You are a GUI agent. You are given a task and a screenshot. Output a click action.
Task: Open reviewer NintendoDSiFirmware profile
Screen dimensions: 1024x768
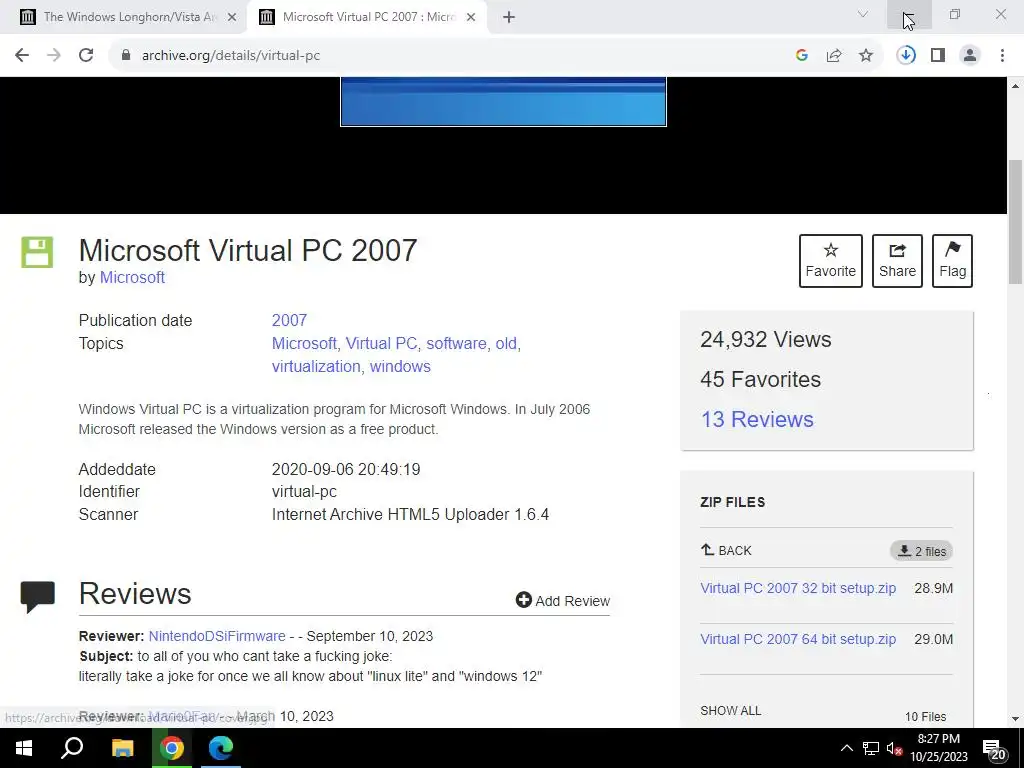pos(217,636)
